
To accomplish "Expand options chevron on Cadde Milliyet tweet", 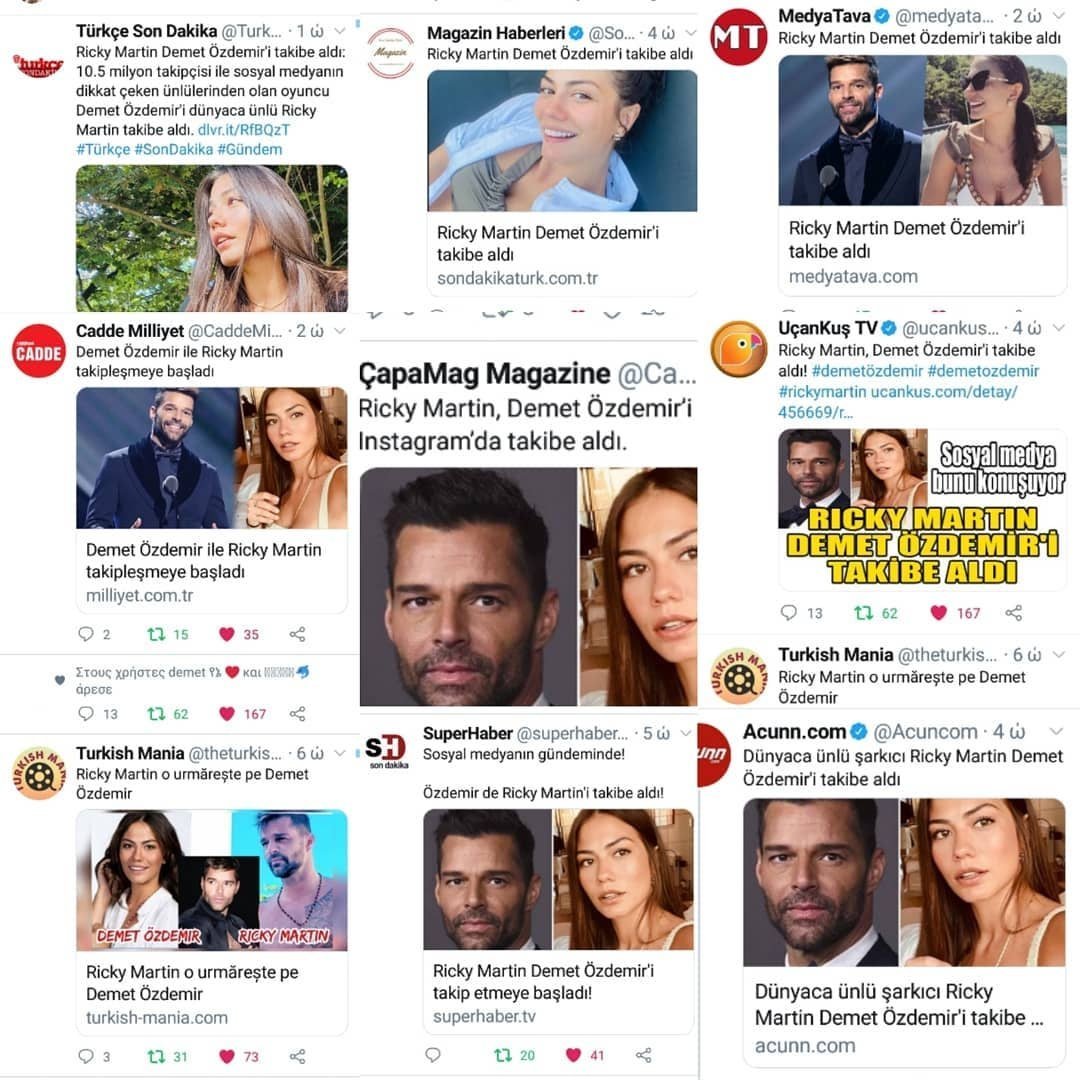I will click(340, 331).
